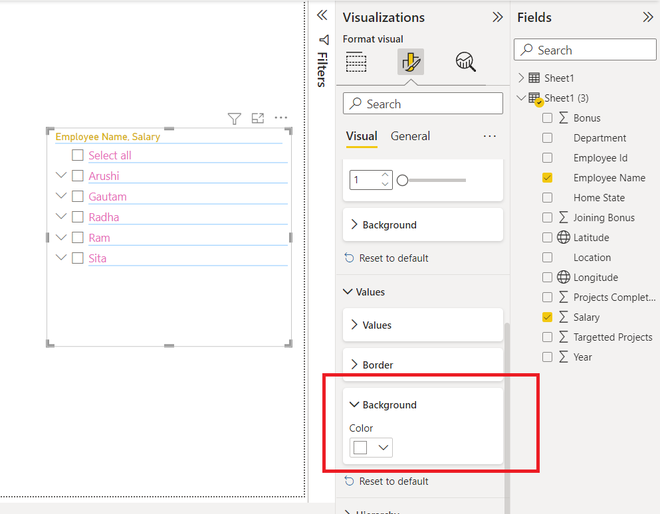Image resolution: width=660 pixels, height=514 pixels.
Task: Switch to the Visual tab
Action: [x=362, y=136]
